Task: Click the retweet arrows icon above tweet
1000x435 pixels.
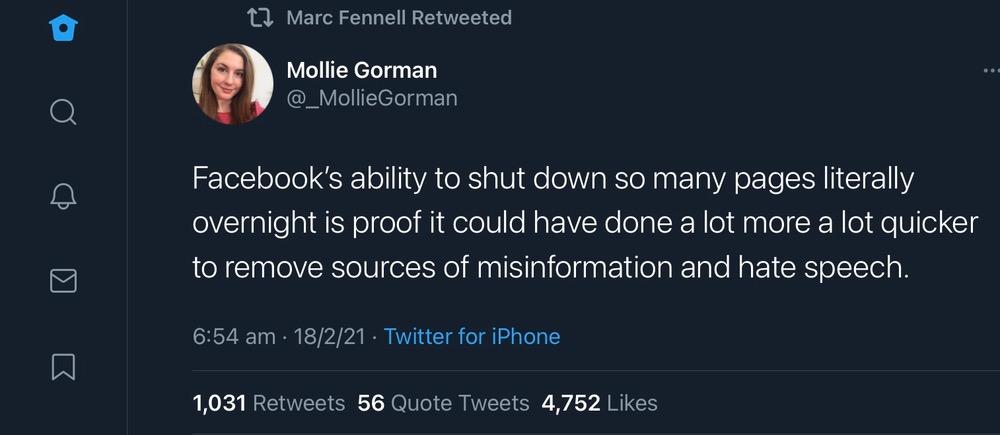Action: (259, 18)
